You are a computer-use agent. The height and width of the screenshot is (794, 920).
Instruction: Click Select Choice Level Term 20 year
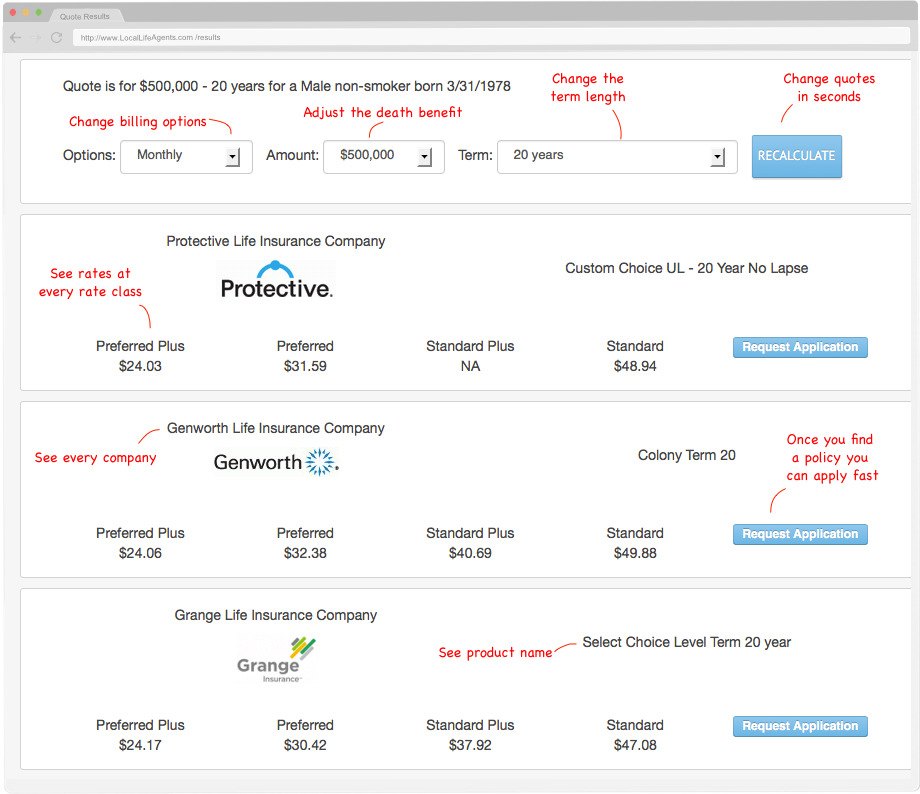(x=686, y=642)
